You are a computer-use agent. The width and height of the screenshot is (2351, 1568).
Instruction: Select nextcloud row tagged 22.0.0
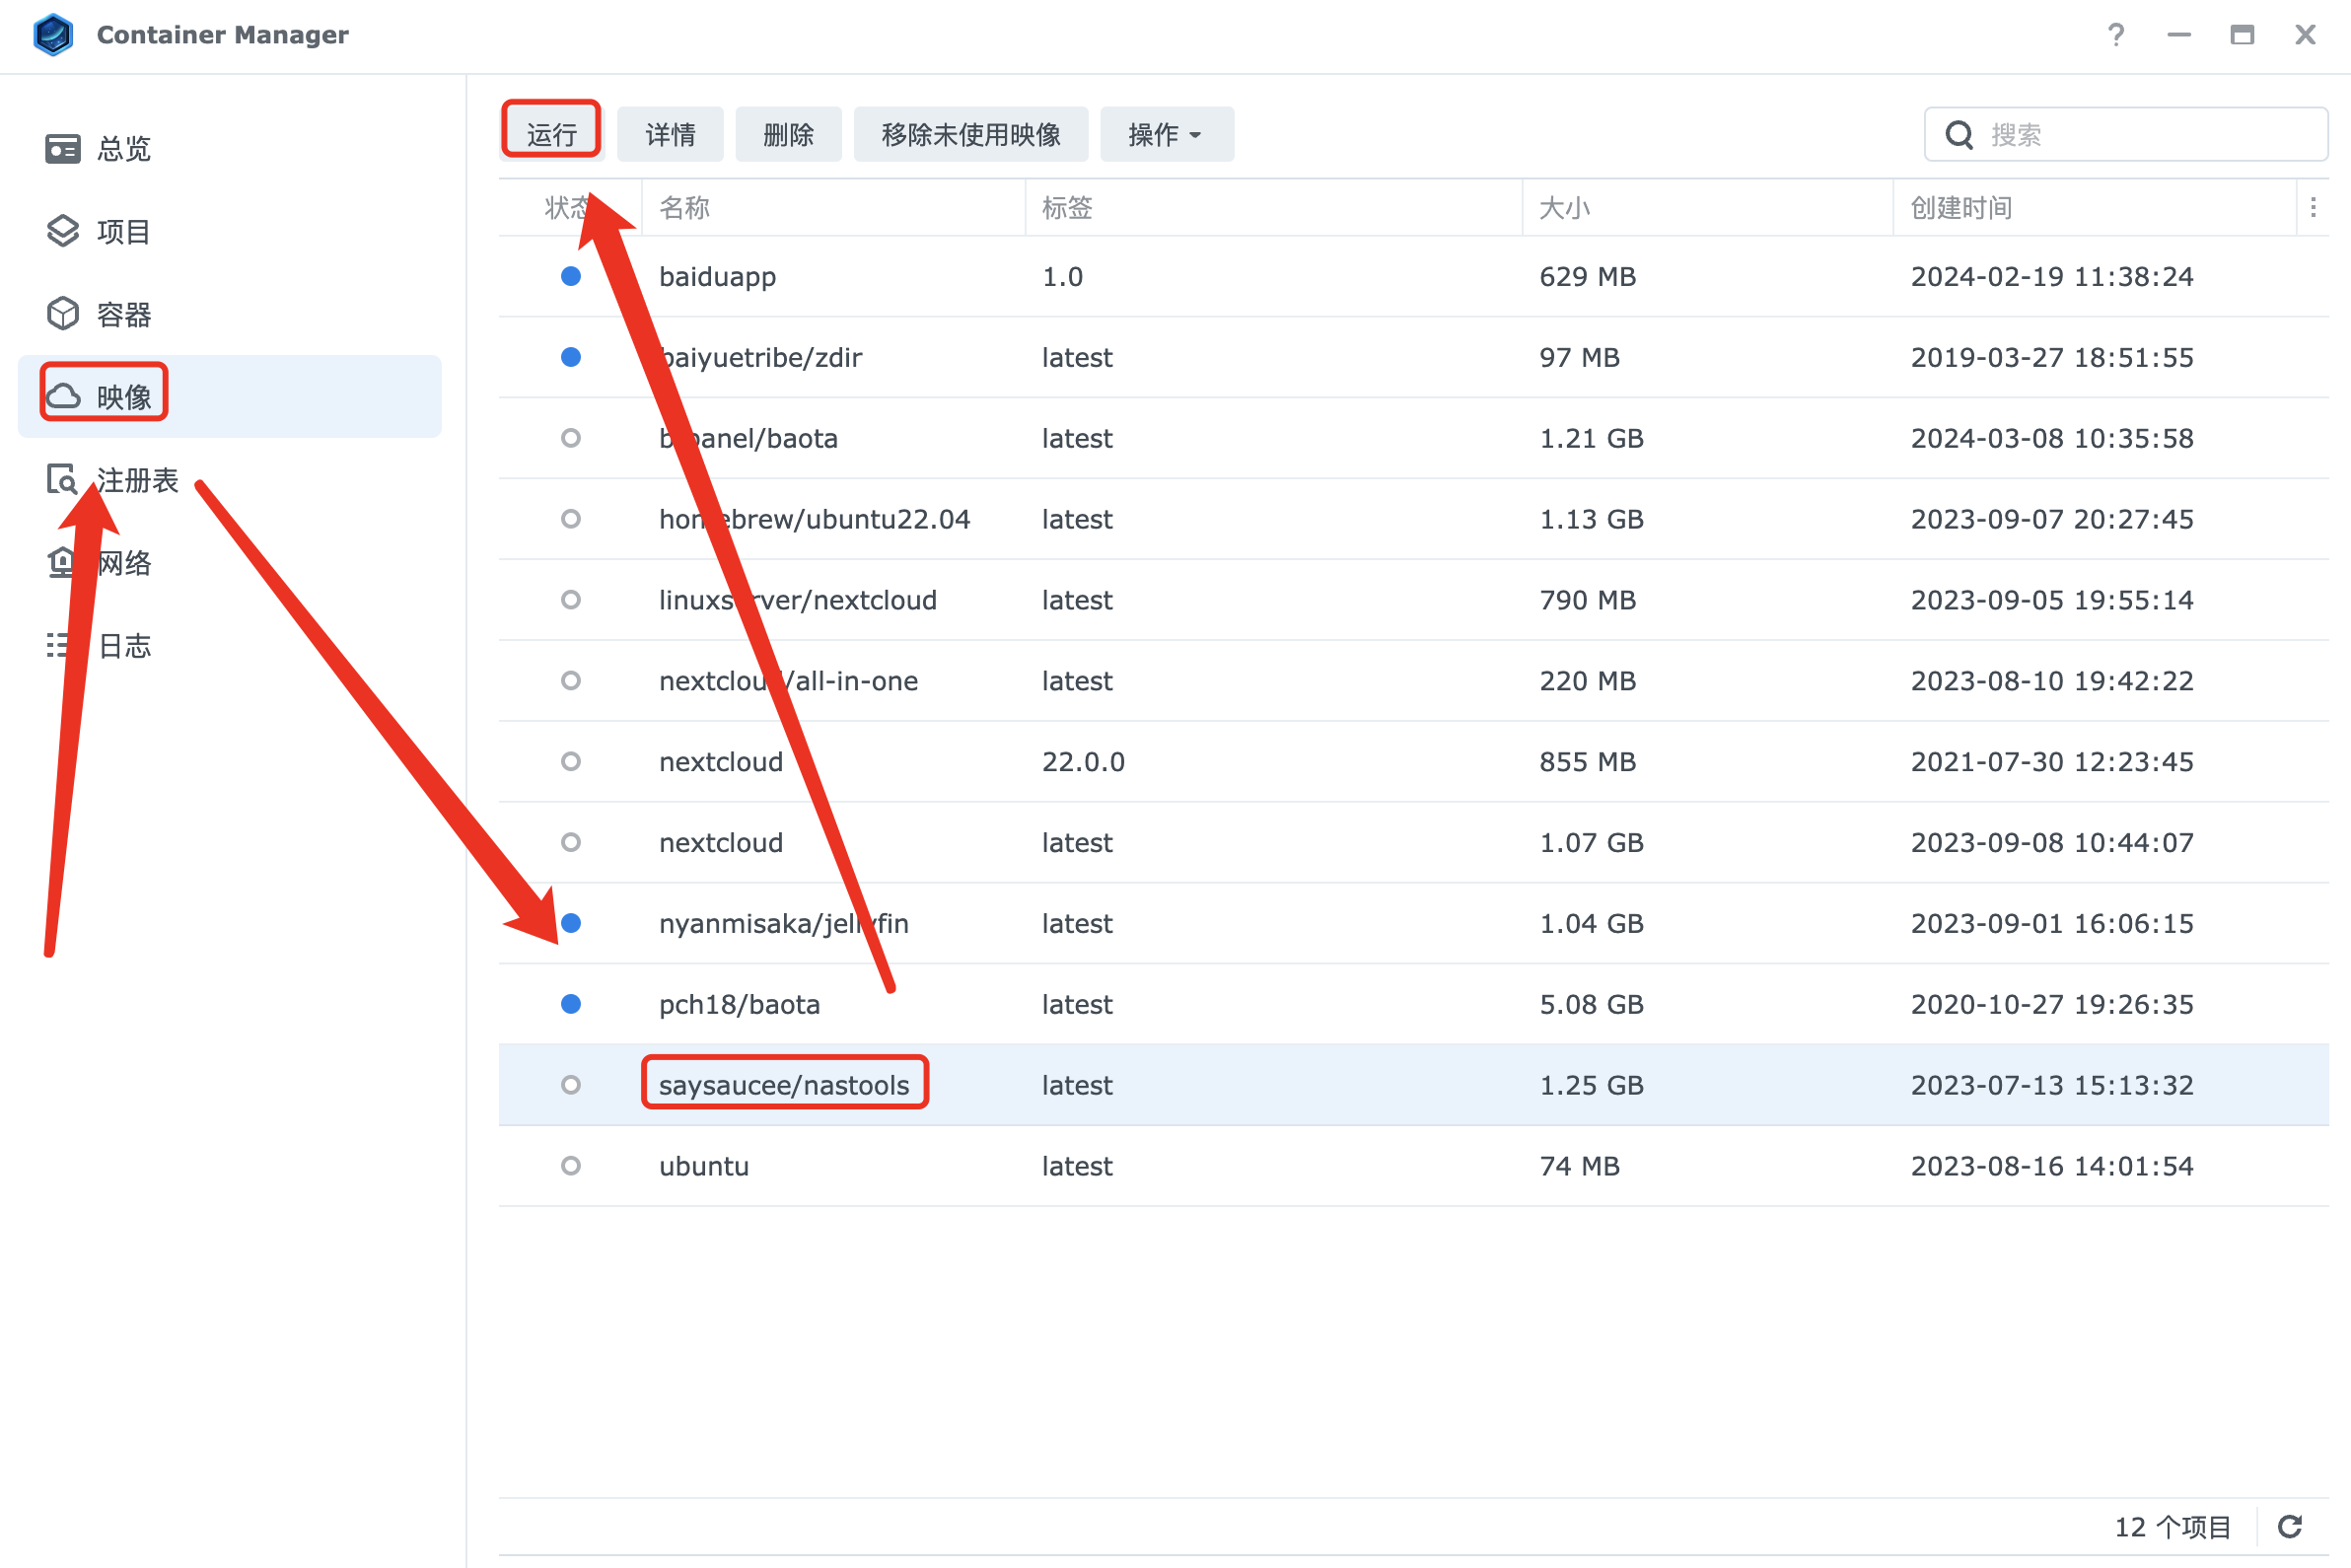(x=1414, y=762)
